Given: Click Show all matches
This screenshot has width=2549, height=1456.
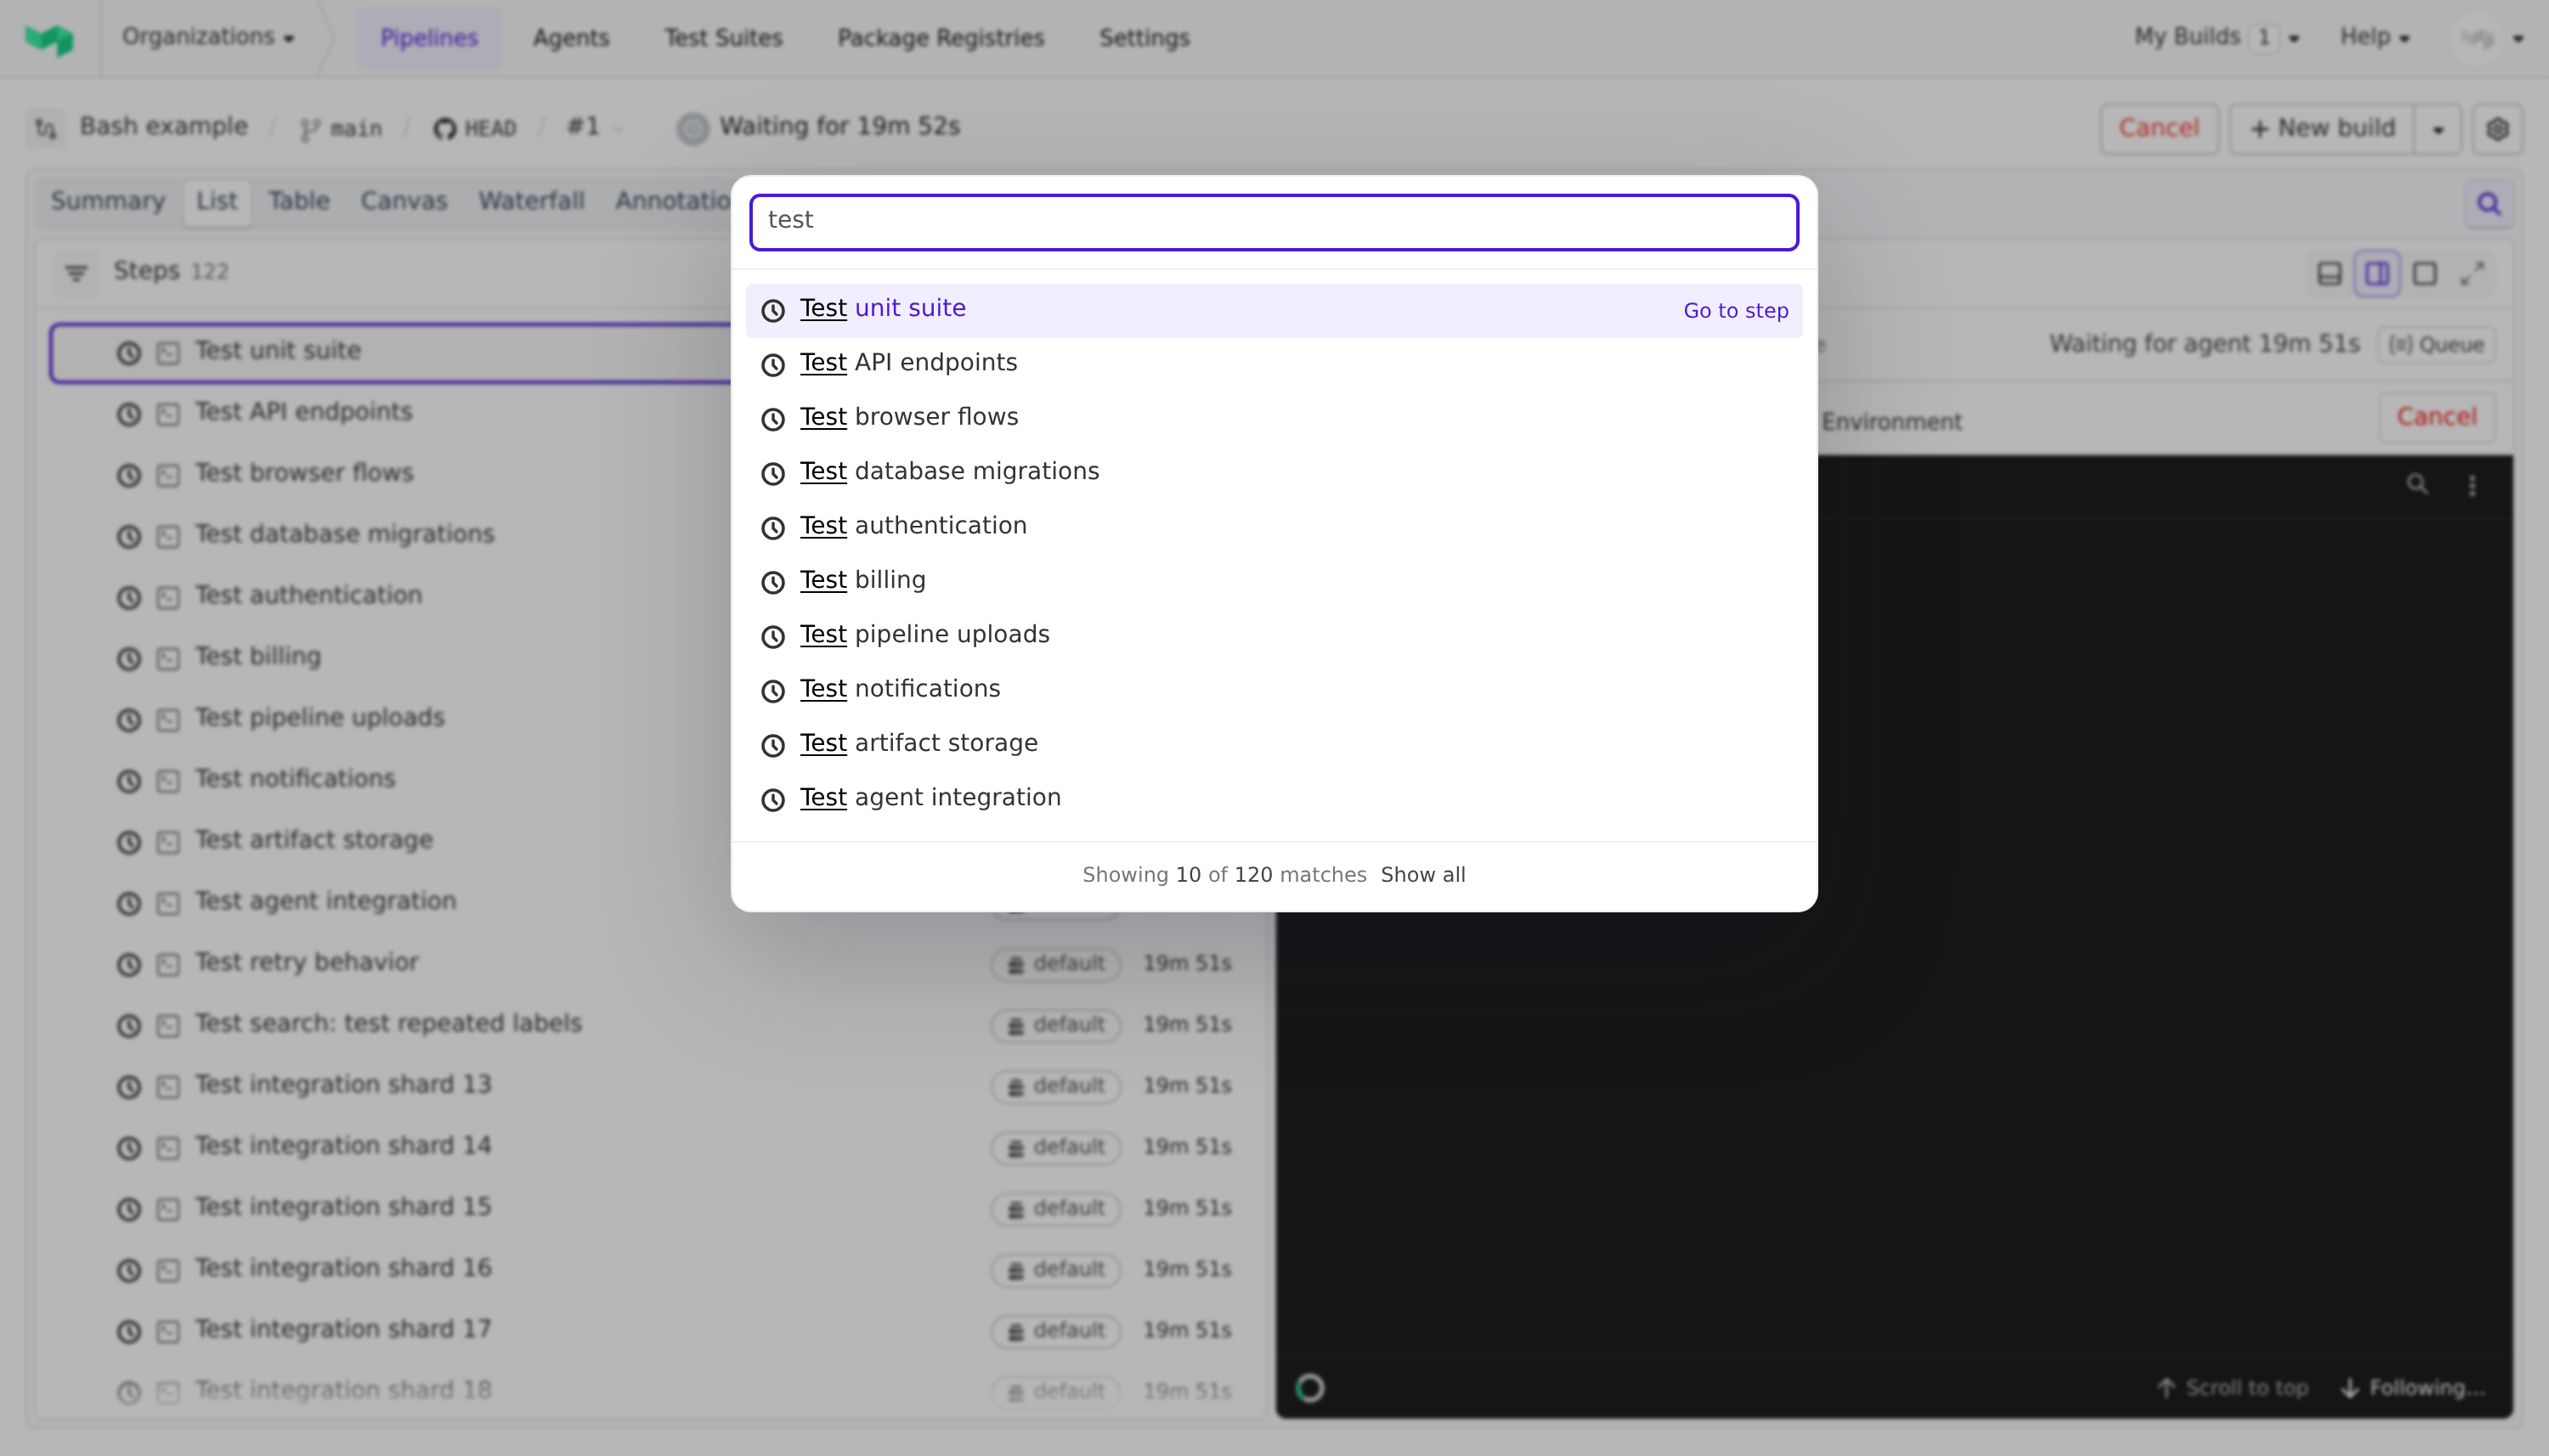Looking at the screenshot, I should click(1422, 875).
